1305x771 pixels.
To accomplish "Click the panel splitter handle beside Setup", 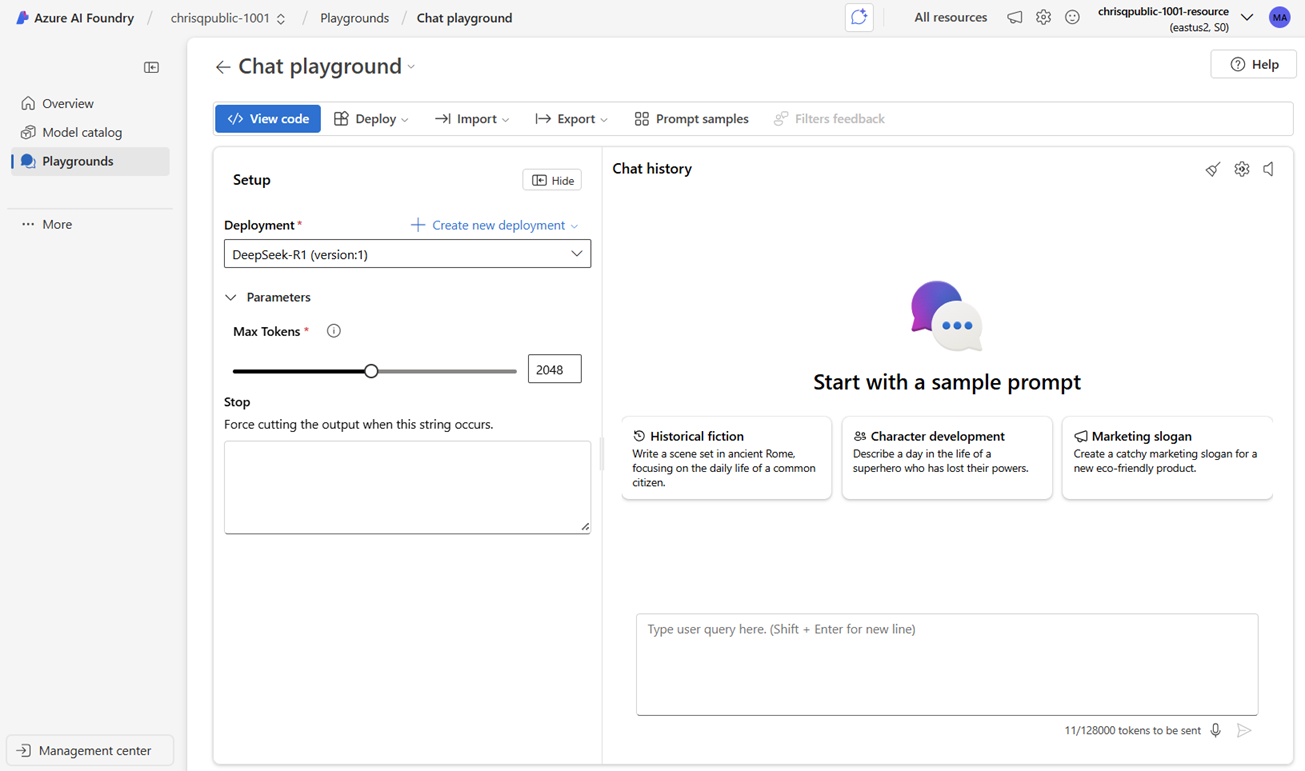I will 601,455.
